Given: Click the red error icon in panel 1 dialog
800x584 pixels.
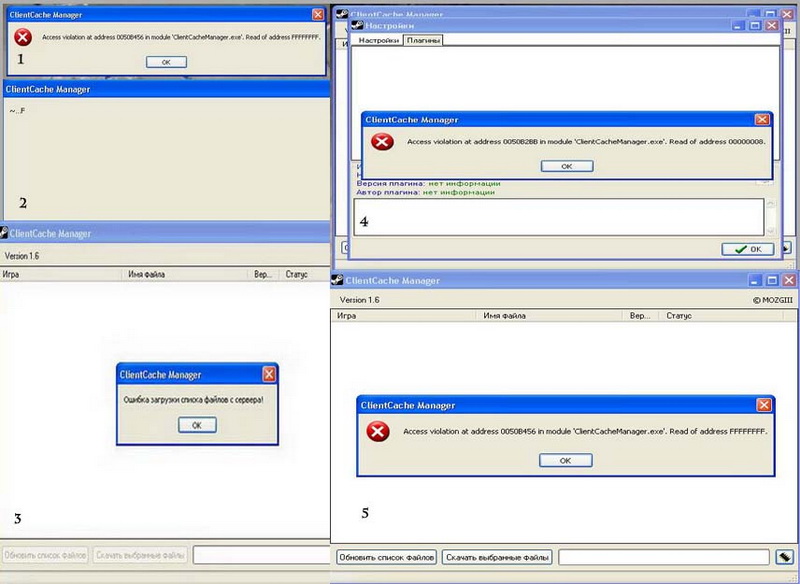Looking at the screenshot, I should click(x=22, y=37).
